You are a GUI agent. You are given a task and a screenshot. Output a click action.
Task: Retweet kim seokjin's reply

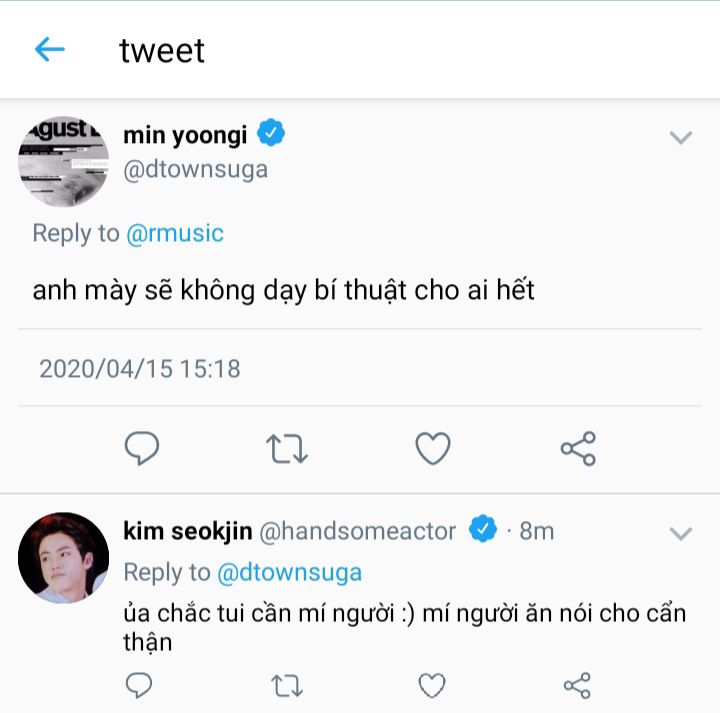286,685
